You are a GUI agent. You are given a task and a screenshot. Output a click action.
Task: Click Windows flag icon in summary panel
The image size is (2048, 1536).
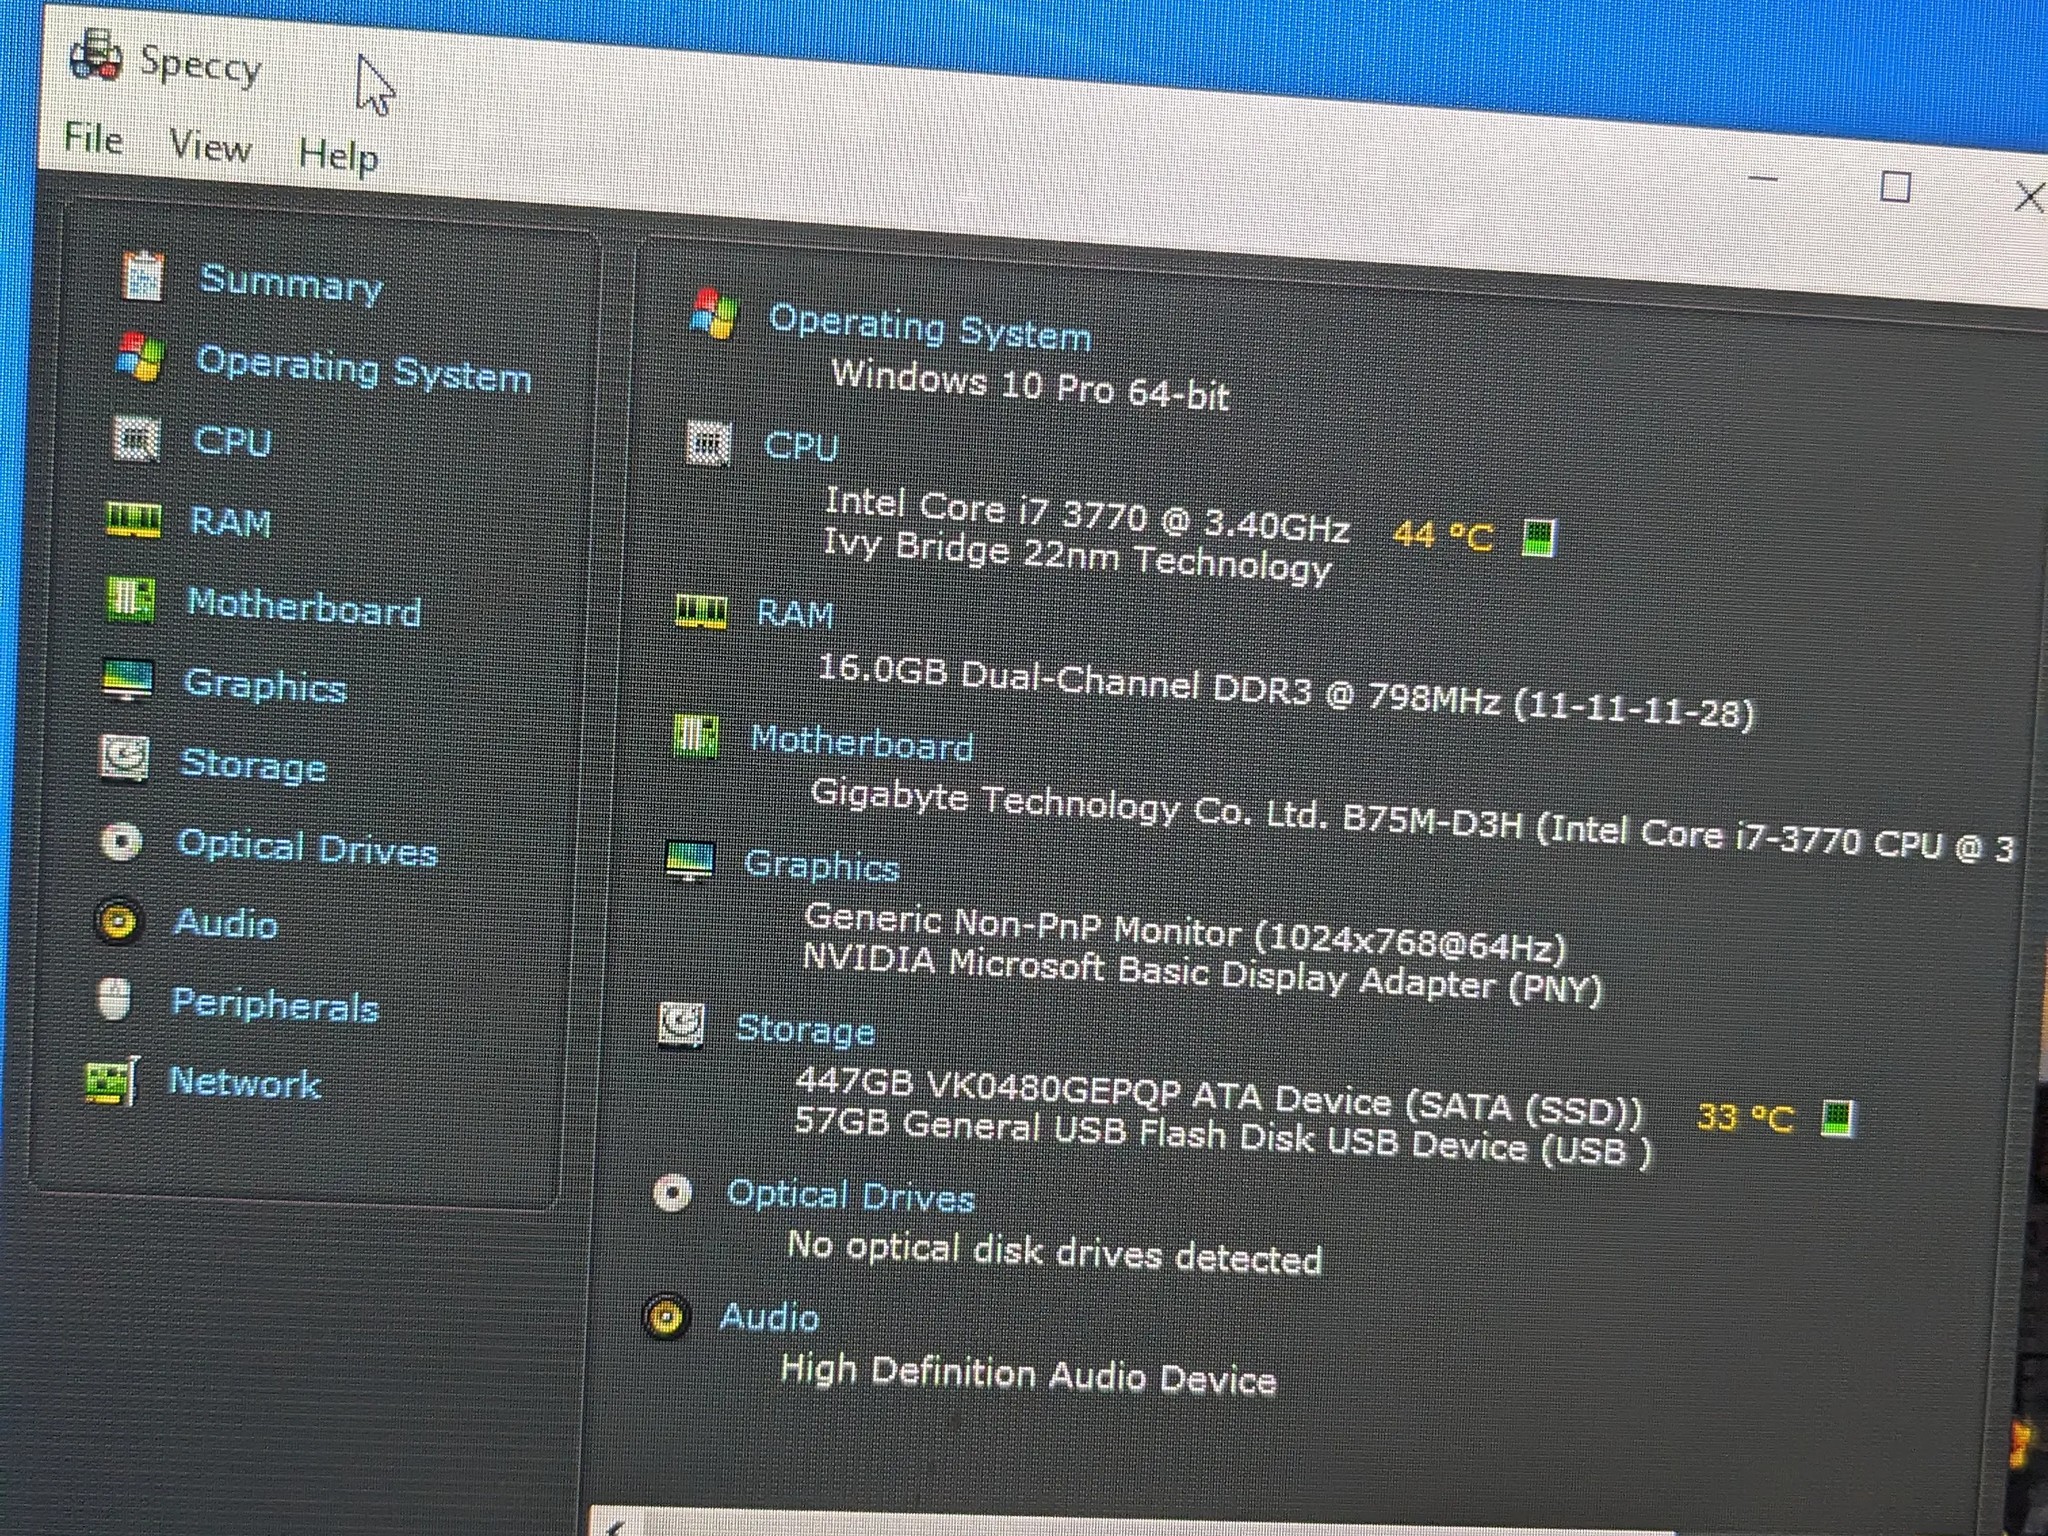pyautogui.click(x=714, y=314)
